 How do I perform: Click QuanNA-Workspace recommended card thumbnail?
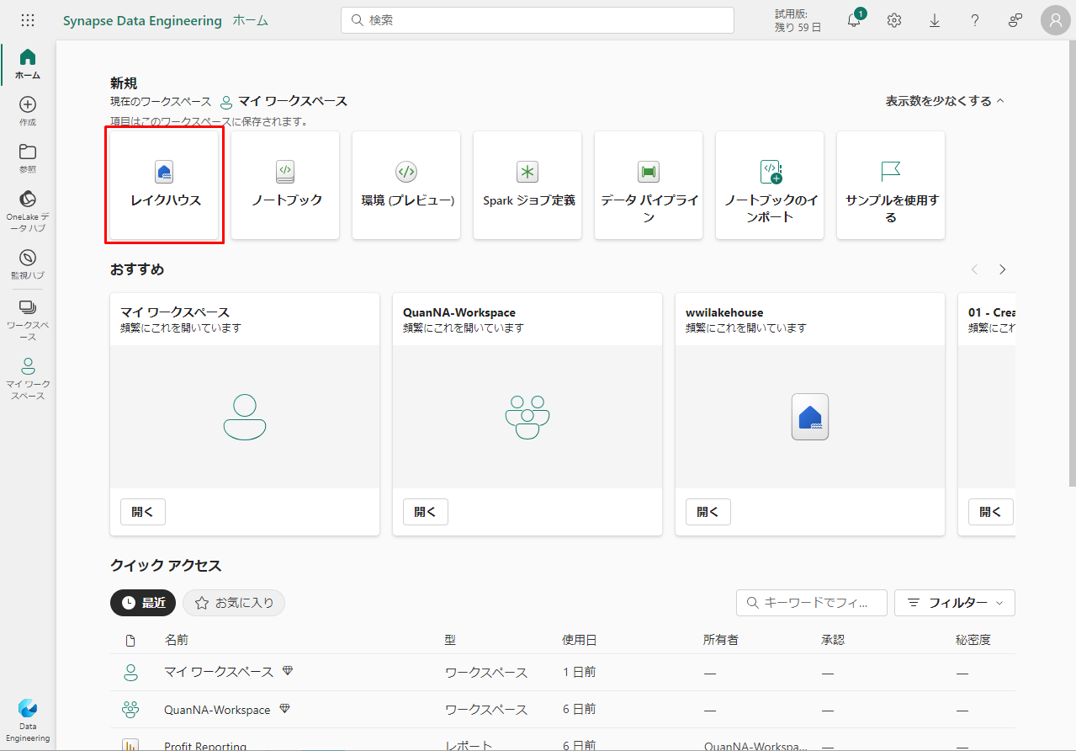pyautogui.click(x=527, y=417)
